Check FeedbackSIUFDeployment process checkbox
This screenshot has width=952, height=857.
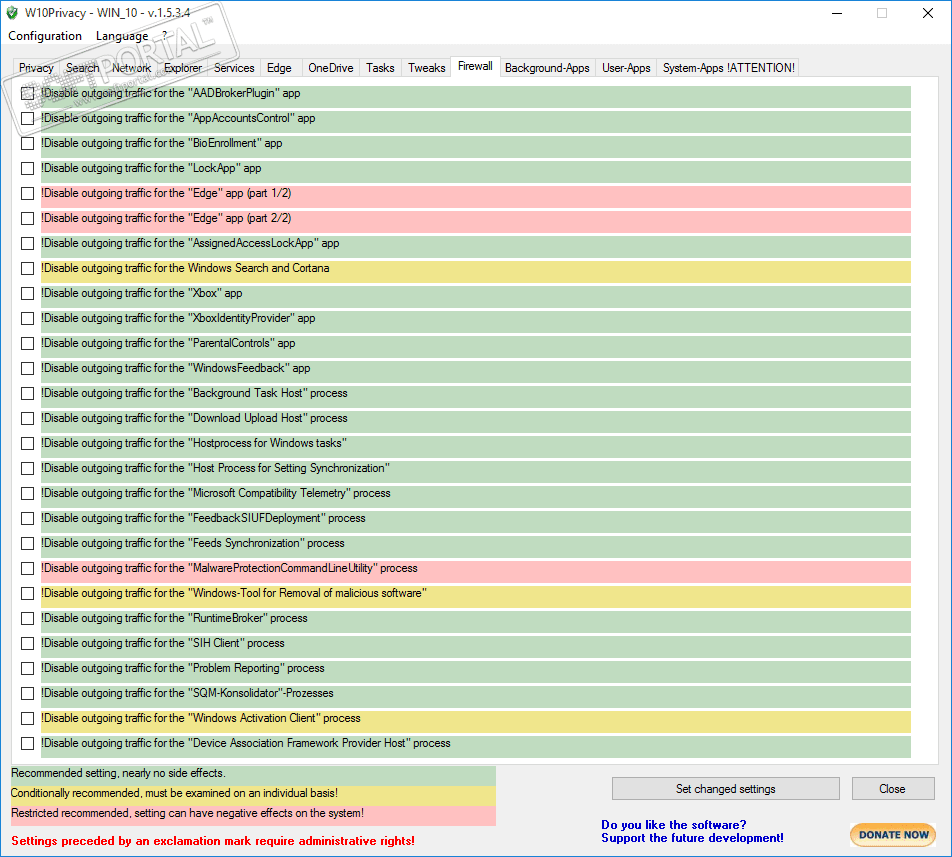pos(27,518)
